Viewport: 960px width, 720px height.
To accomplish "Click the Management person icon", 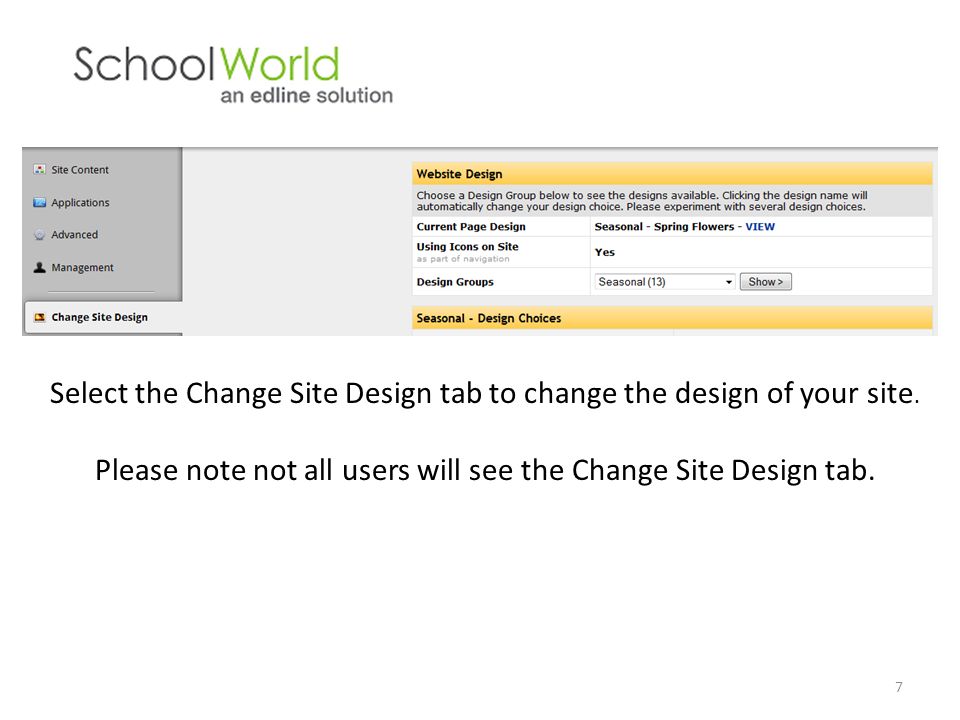I will 40,268.
